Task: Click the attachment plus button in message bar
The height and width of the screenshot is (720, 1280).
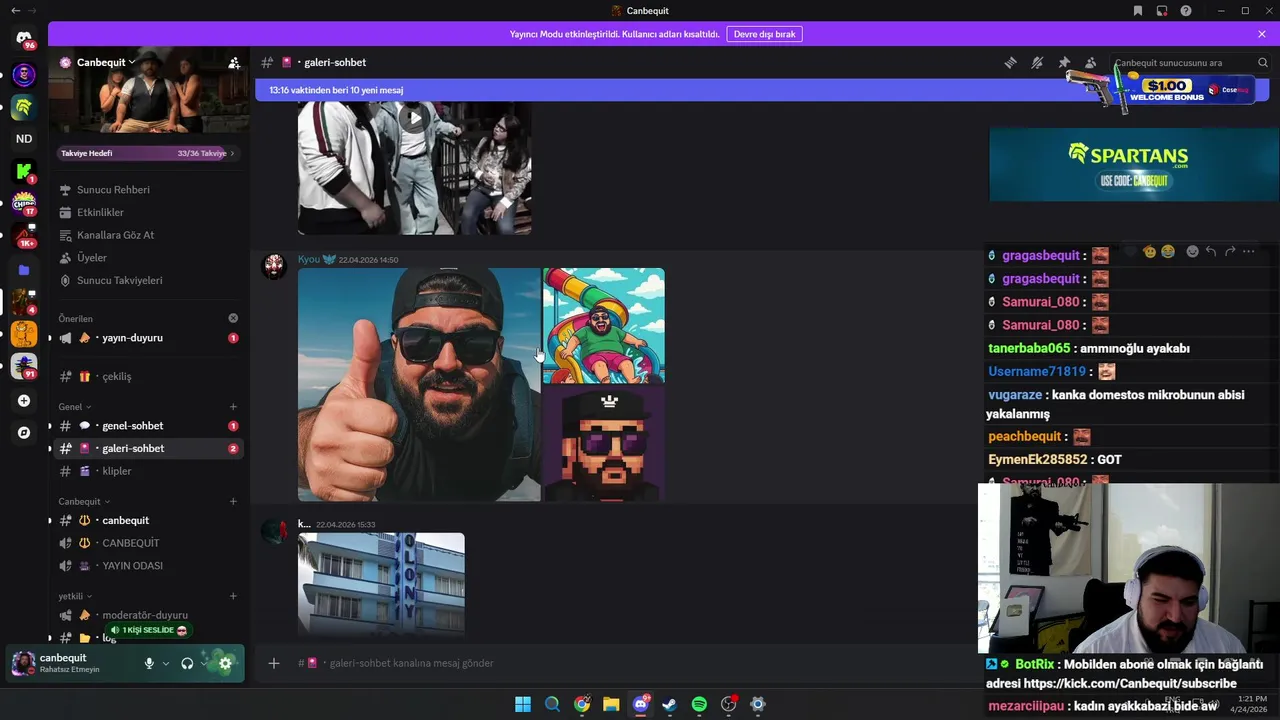Action: 274,663
